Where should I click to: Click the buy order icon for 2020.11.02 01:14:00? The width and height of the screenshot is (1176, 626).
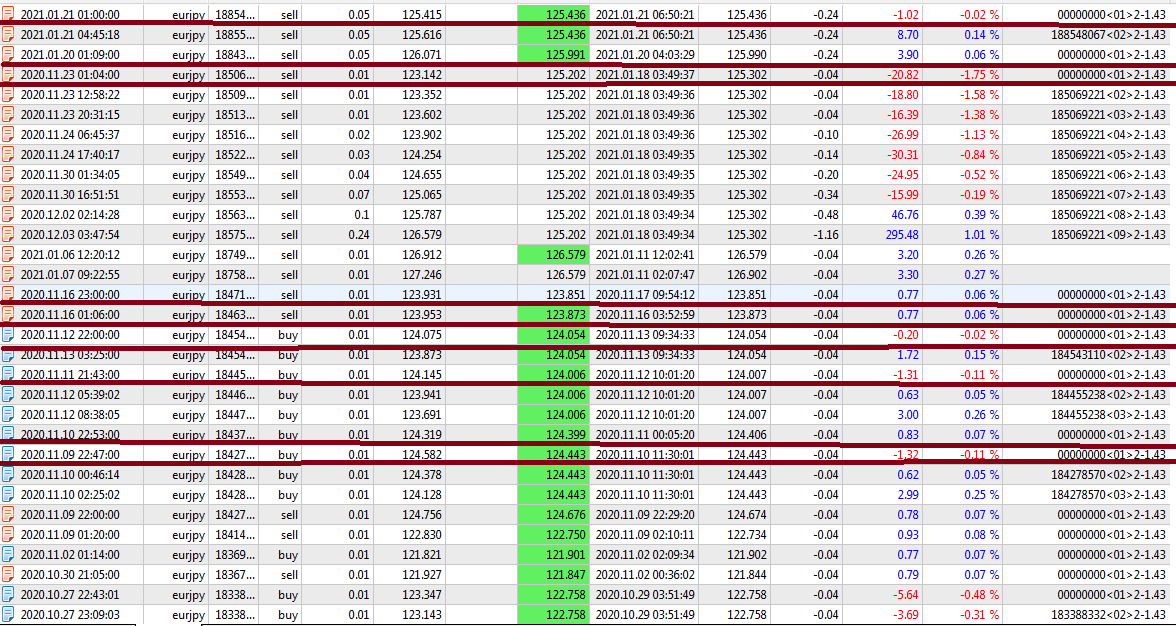[8, 555]
